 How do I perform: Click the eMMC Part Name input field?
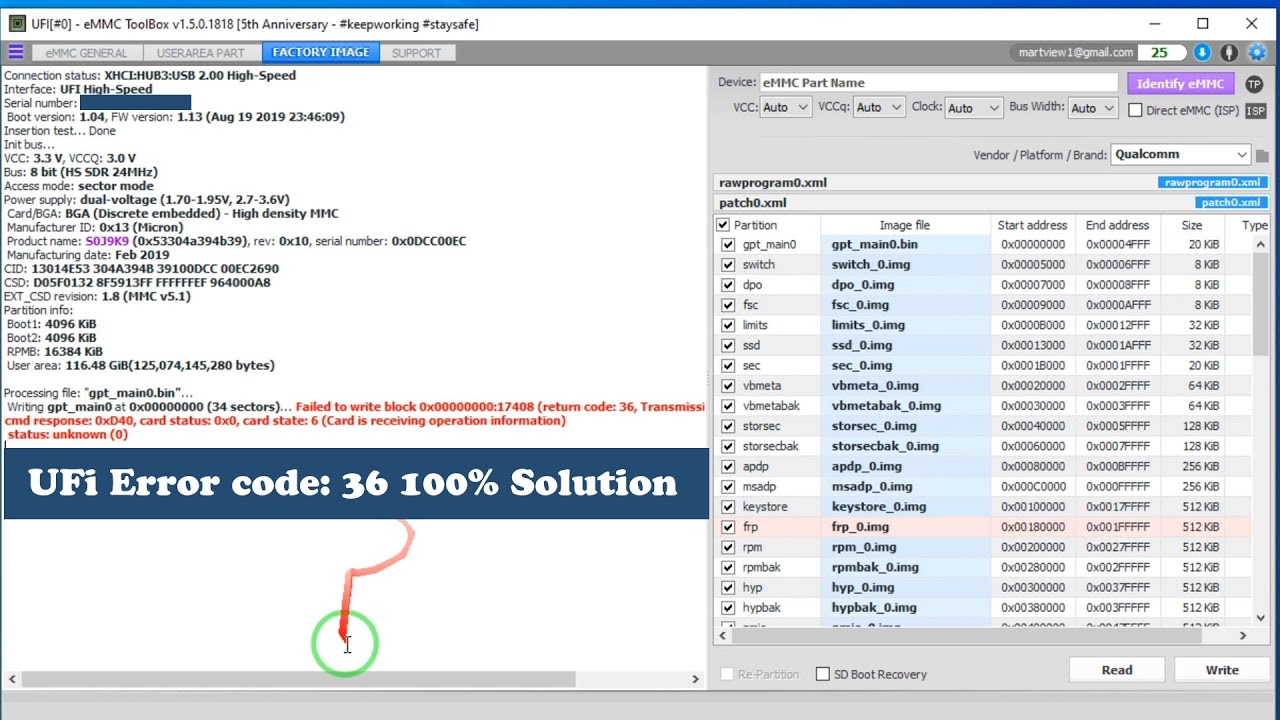tap(938, 83)
